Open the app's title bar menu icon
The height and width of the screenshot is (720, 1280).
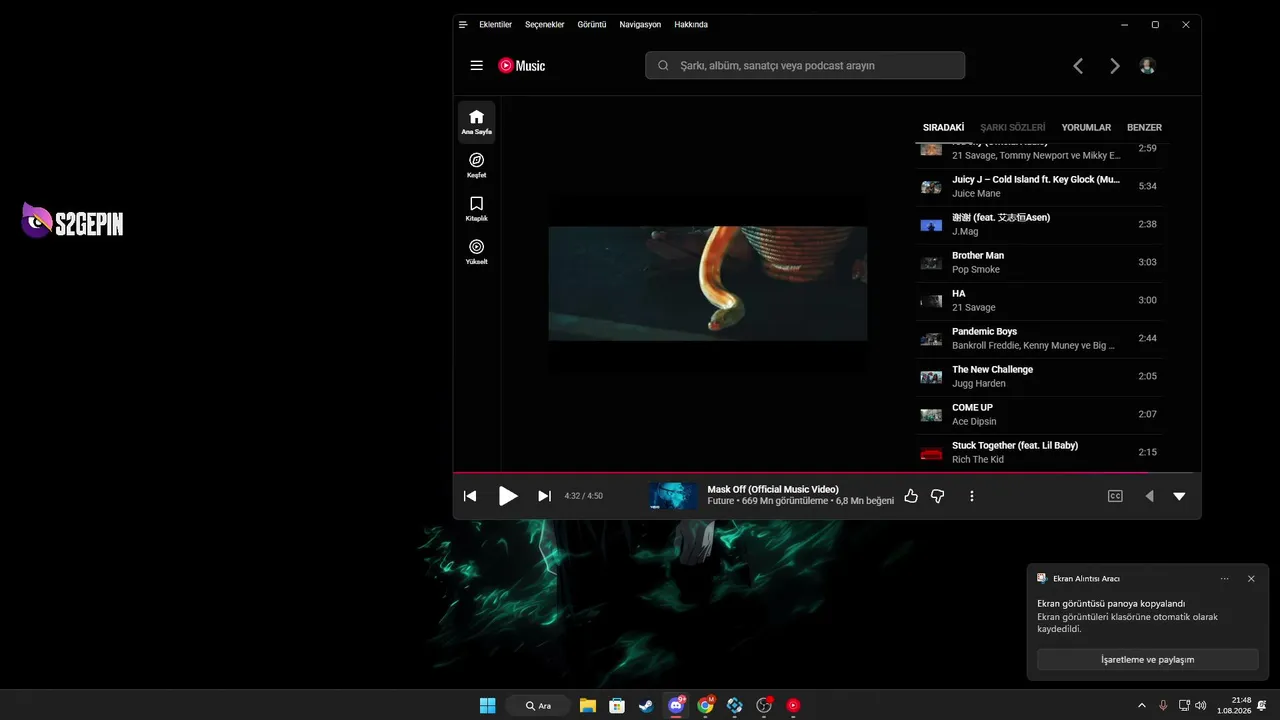pos(463,24)
